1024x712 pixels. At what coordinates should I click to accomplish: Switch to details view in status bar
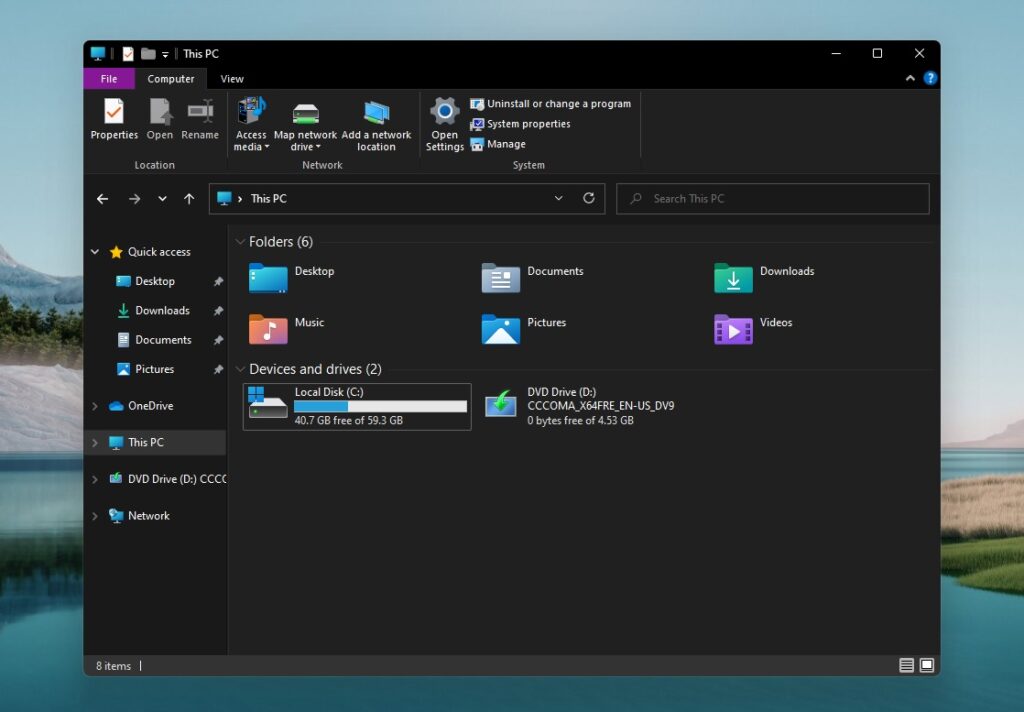[x=906, y=664]
